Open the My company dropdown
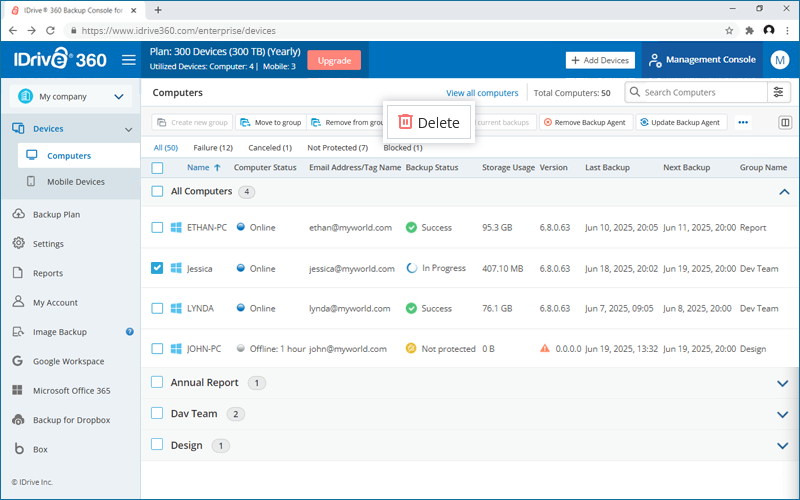Viewport: 800px width, 500px height. pos(70,96)
